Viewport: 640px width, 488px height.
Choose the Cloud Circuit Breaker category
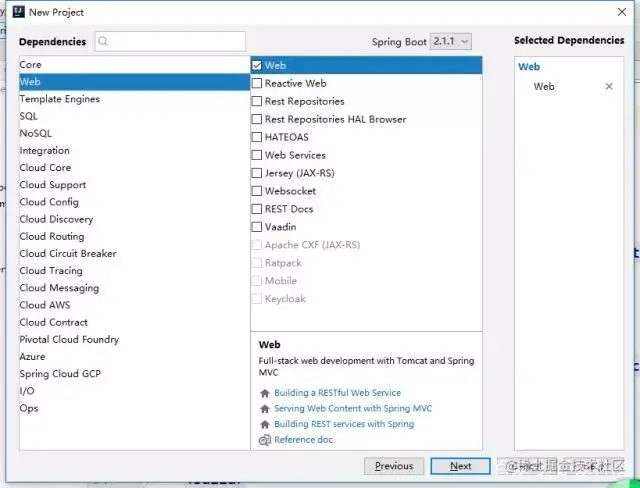click(134, 253)
